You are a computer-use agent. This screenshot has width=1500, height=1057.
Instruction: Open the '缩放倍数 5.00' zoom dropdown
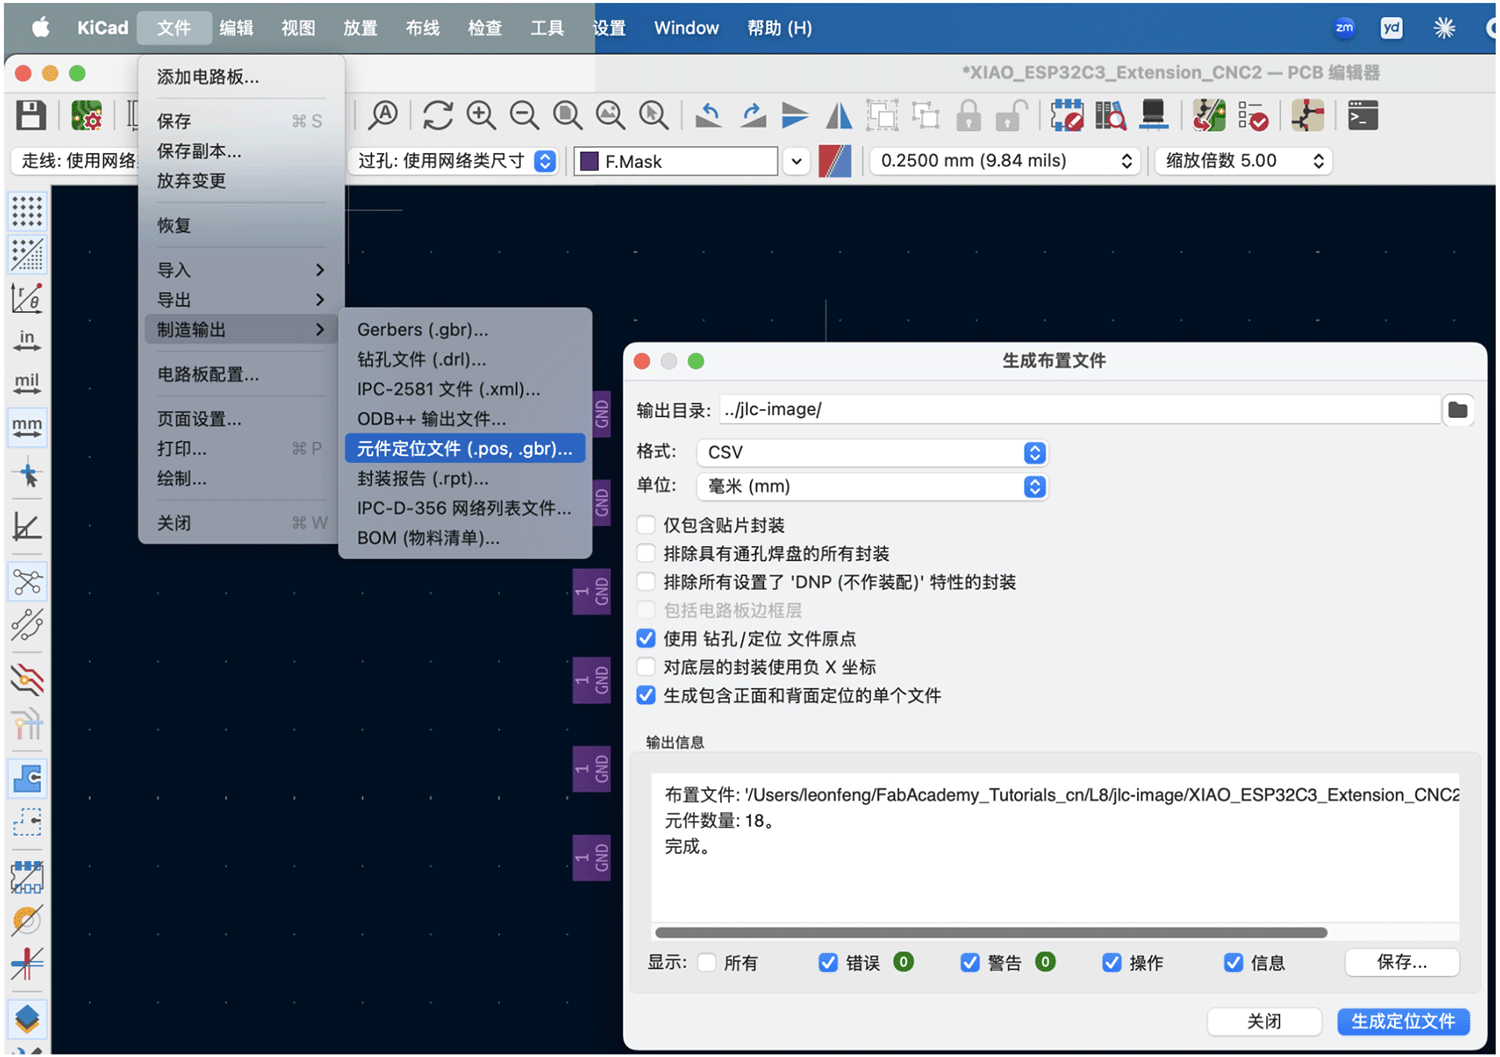pyautogui.click(x=1244, y=161)
